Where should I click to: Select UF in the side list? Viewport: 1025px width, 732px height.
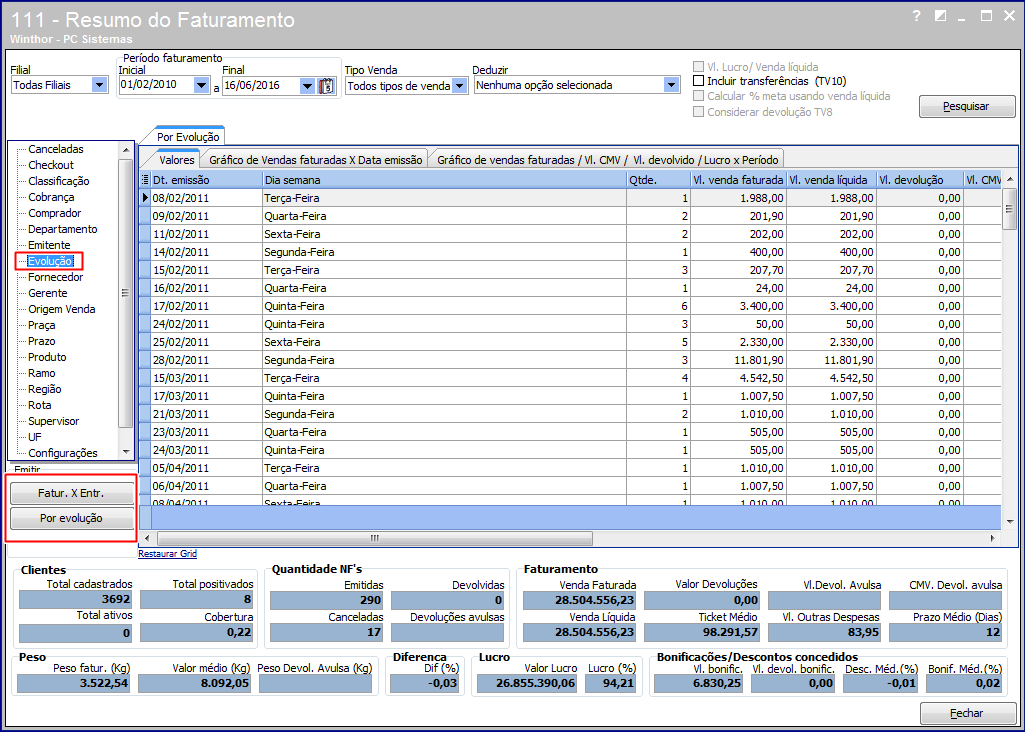point(35,437)
